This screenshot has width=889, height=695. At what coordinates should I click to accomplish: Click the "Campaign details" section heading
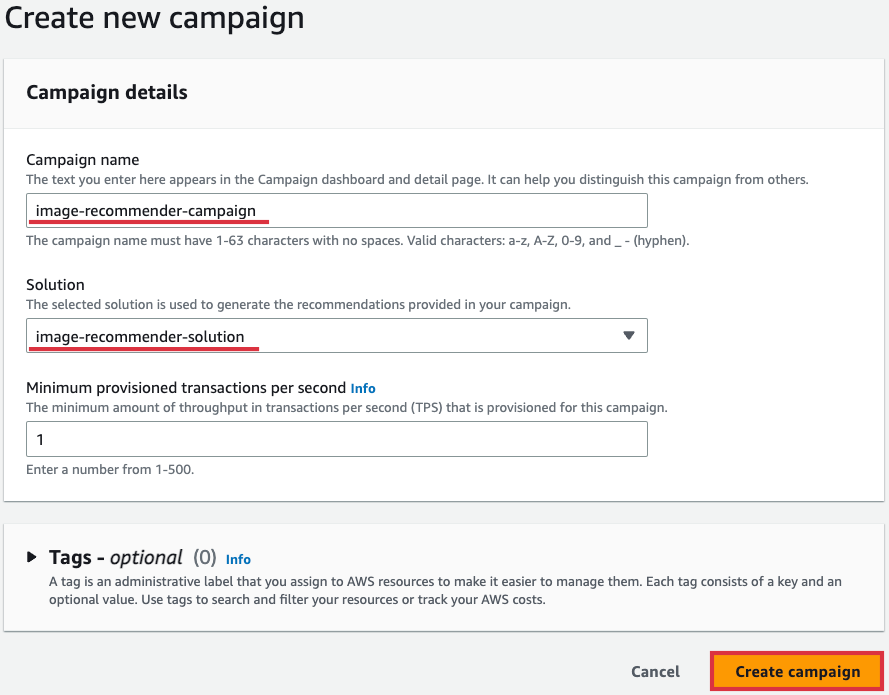107,92
